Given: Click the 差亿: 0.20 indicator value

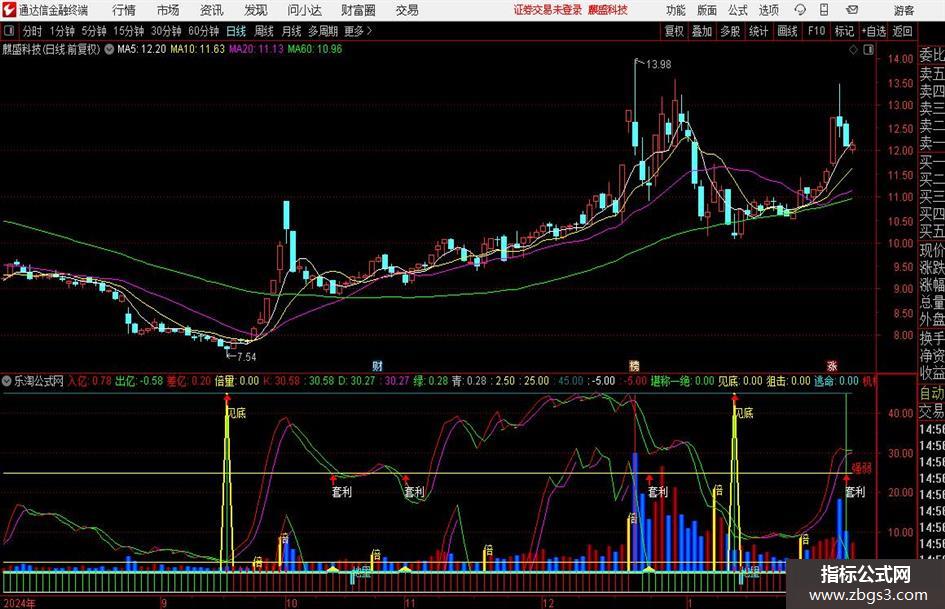Looking at the screenshot, I should (189, 381).
